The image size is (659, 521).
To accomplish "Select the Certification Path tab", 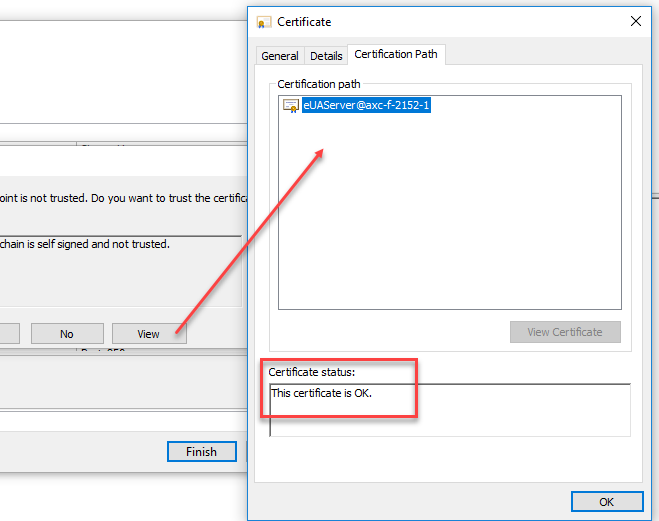I will pos(396,54).
